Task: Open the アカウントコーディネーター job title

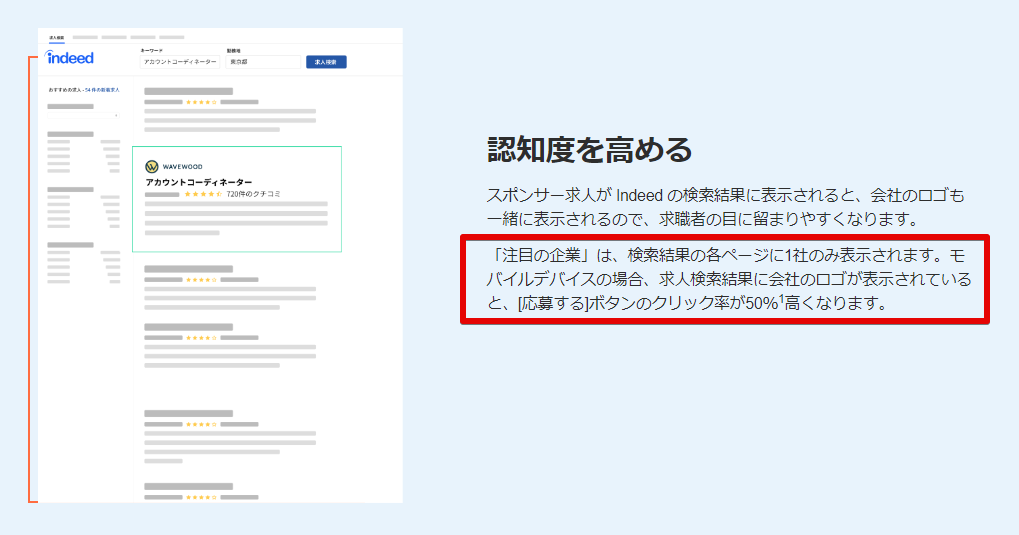Action: 199,181
